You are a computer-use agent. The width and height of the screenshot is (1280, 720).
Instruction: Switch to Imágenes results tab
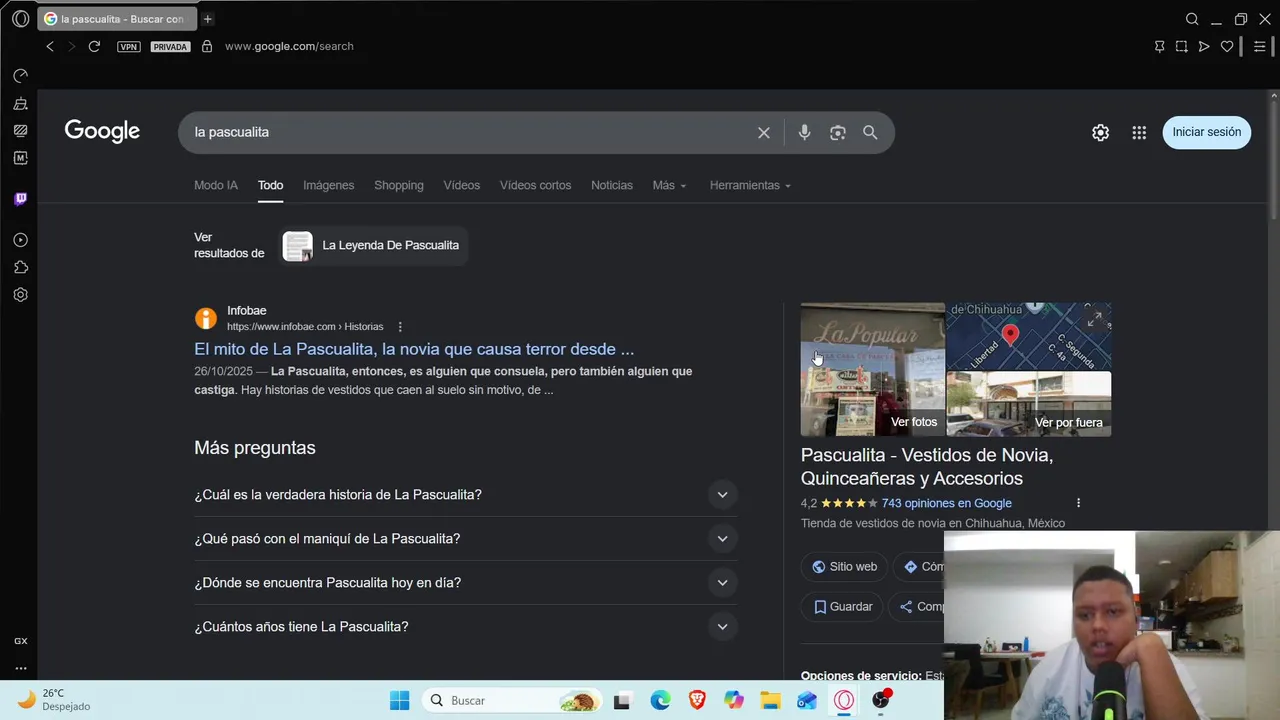click(x=329, y=185)
